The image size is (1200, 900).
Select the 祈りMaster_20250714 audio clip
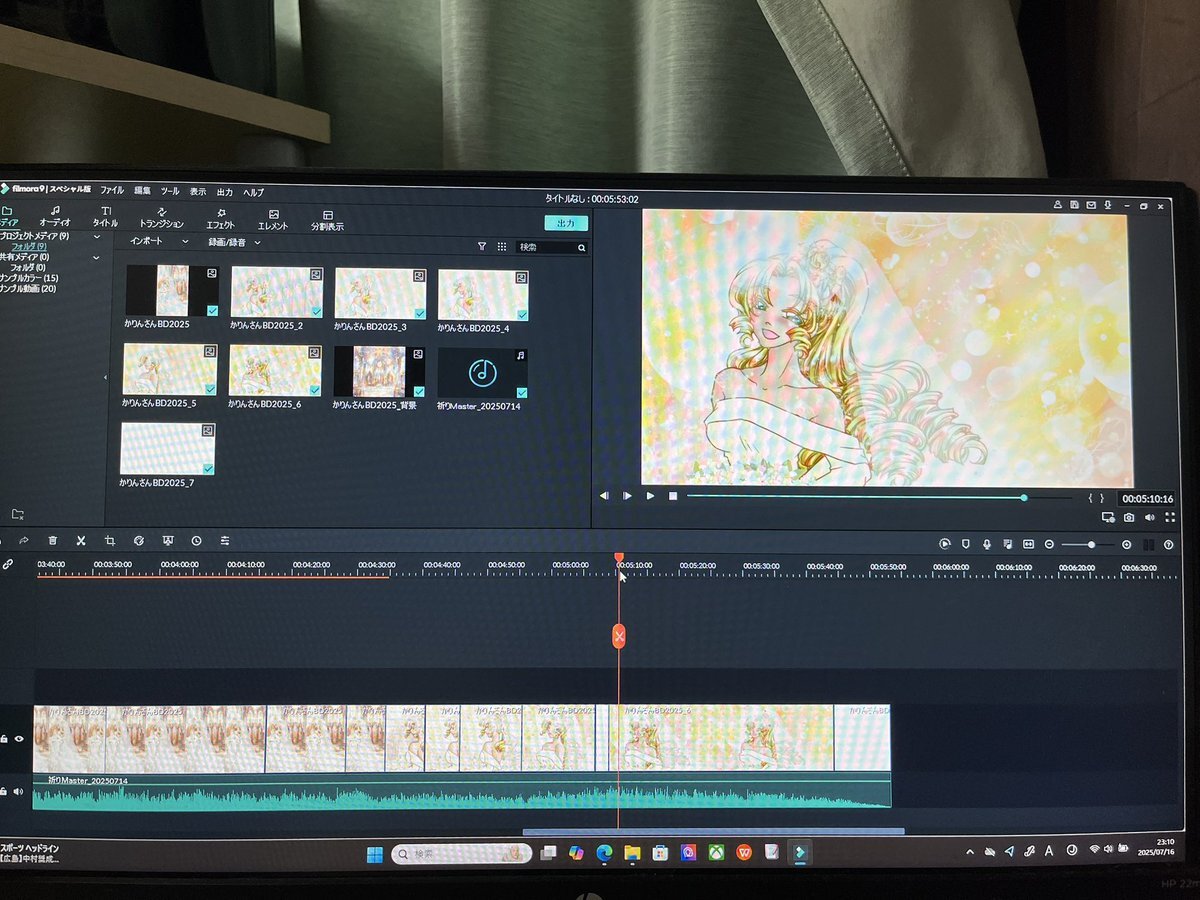[483, 373]
